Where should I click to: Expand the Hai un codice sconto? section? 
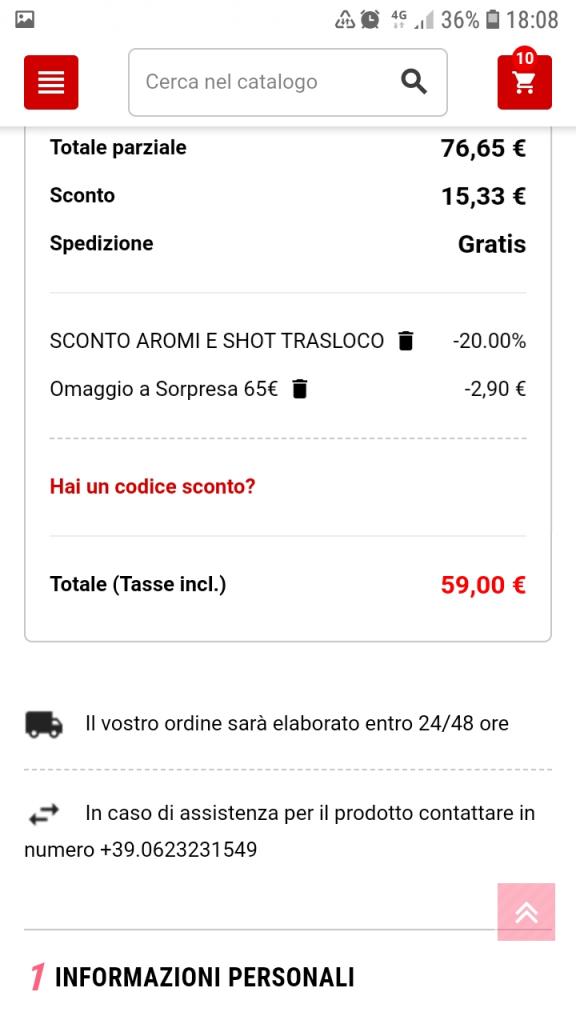pos(152,487)
